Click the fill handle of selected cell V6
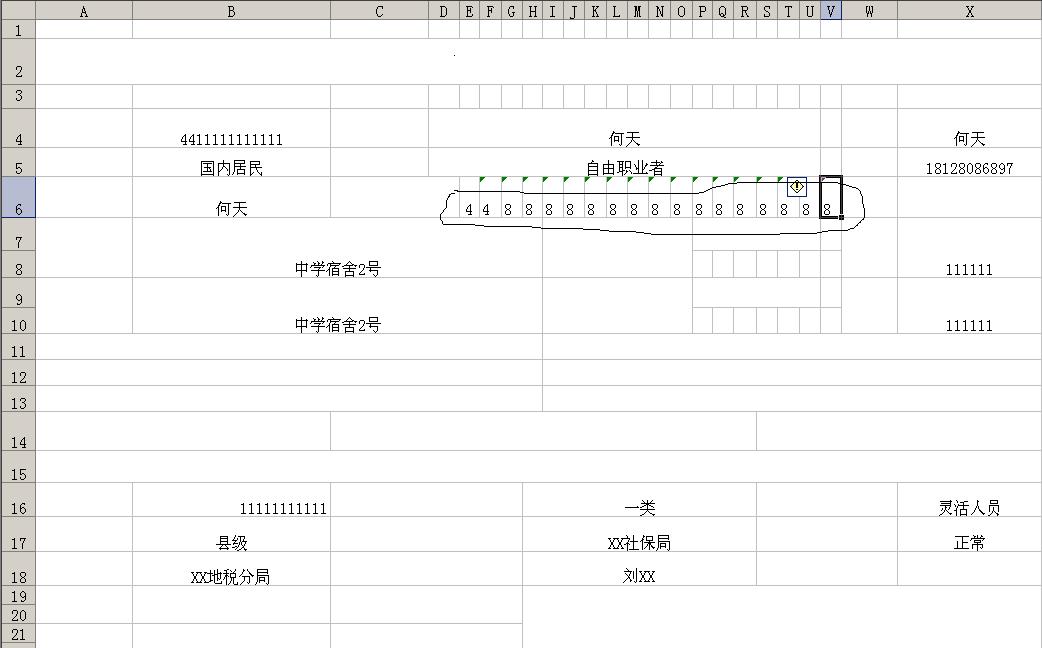The image size is (1042, 648). (842, 217)
